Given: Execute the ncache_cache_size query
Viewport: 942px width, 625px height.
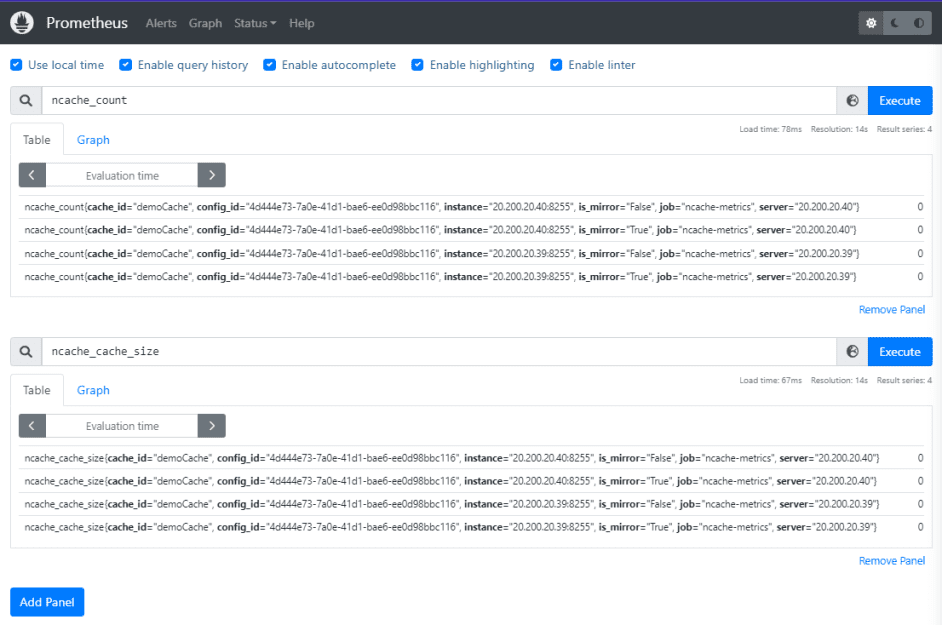Looking at the screenshot, I should (x=900, y=352).
